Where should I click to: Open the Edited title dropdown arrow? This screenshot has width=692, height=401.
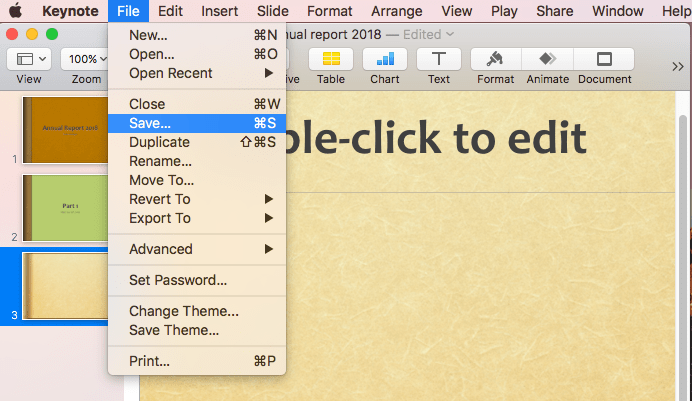[450, 34]
